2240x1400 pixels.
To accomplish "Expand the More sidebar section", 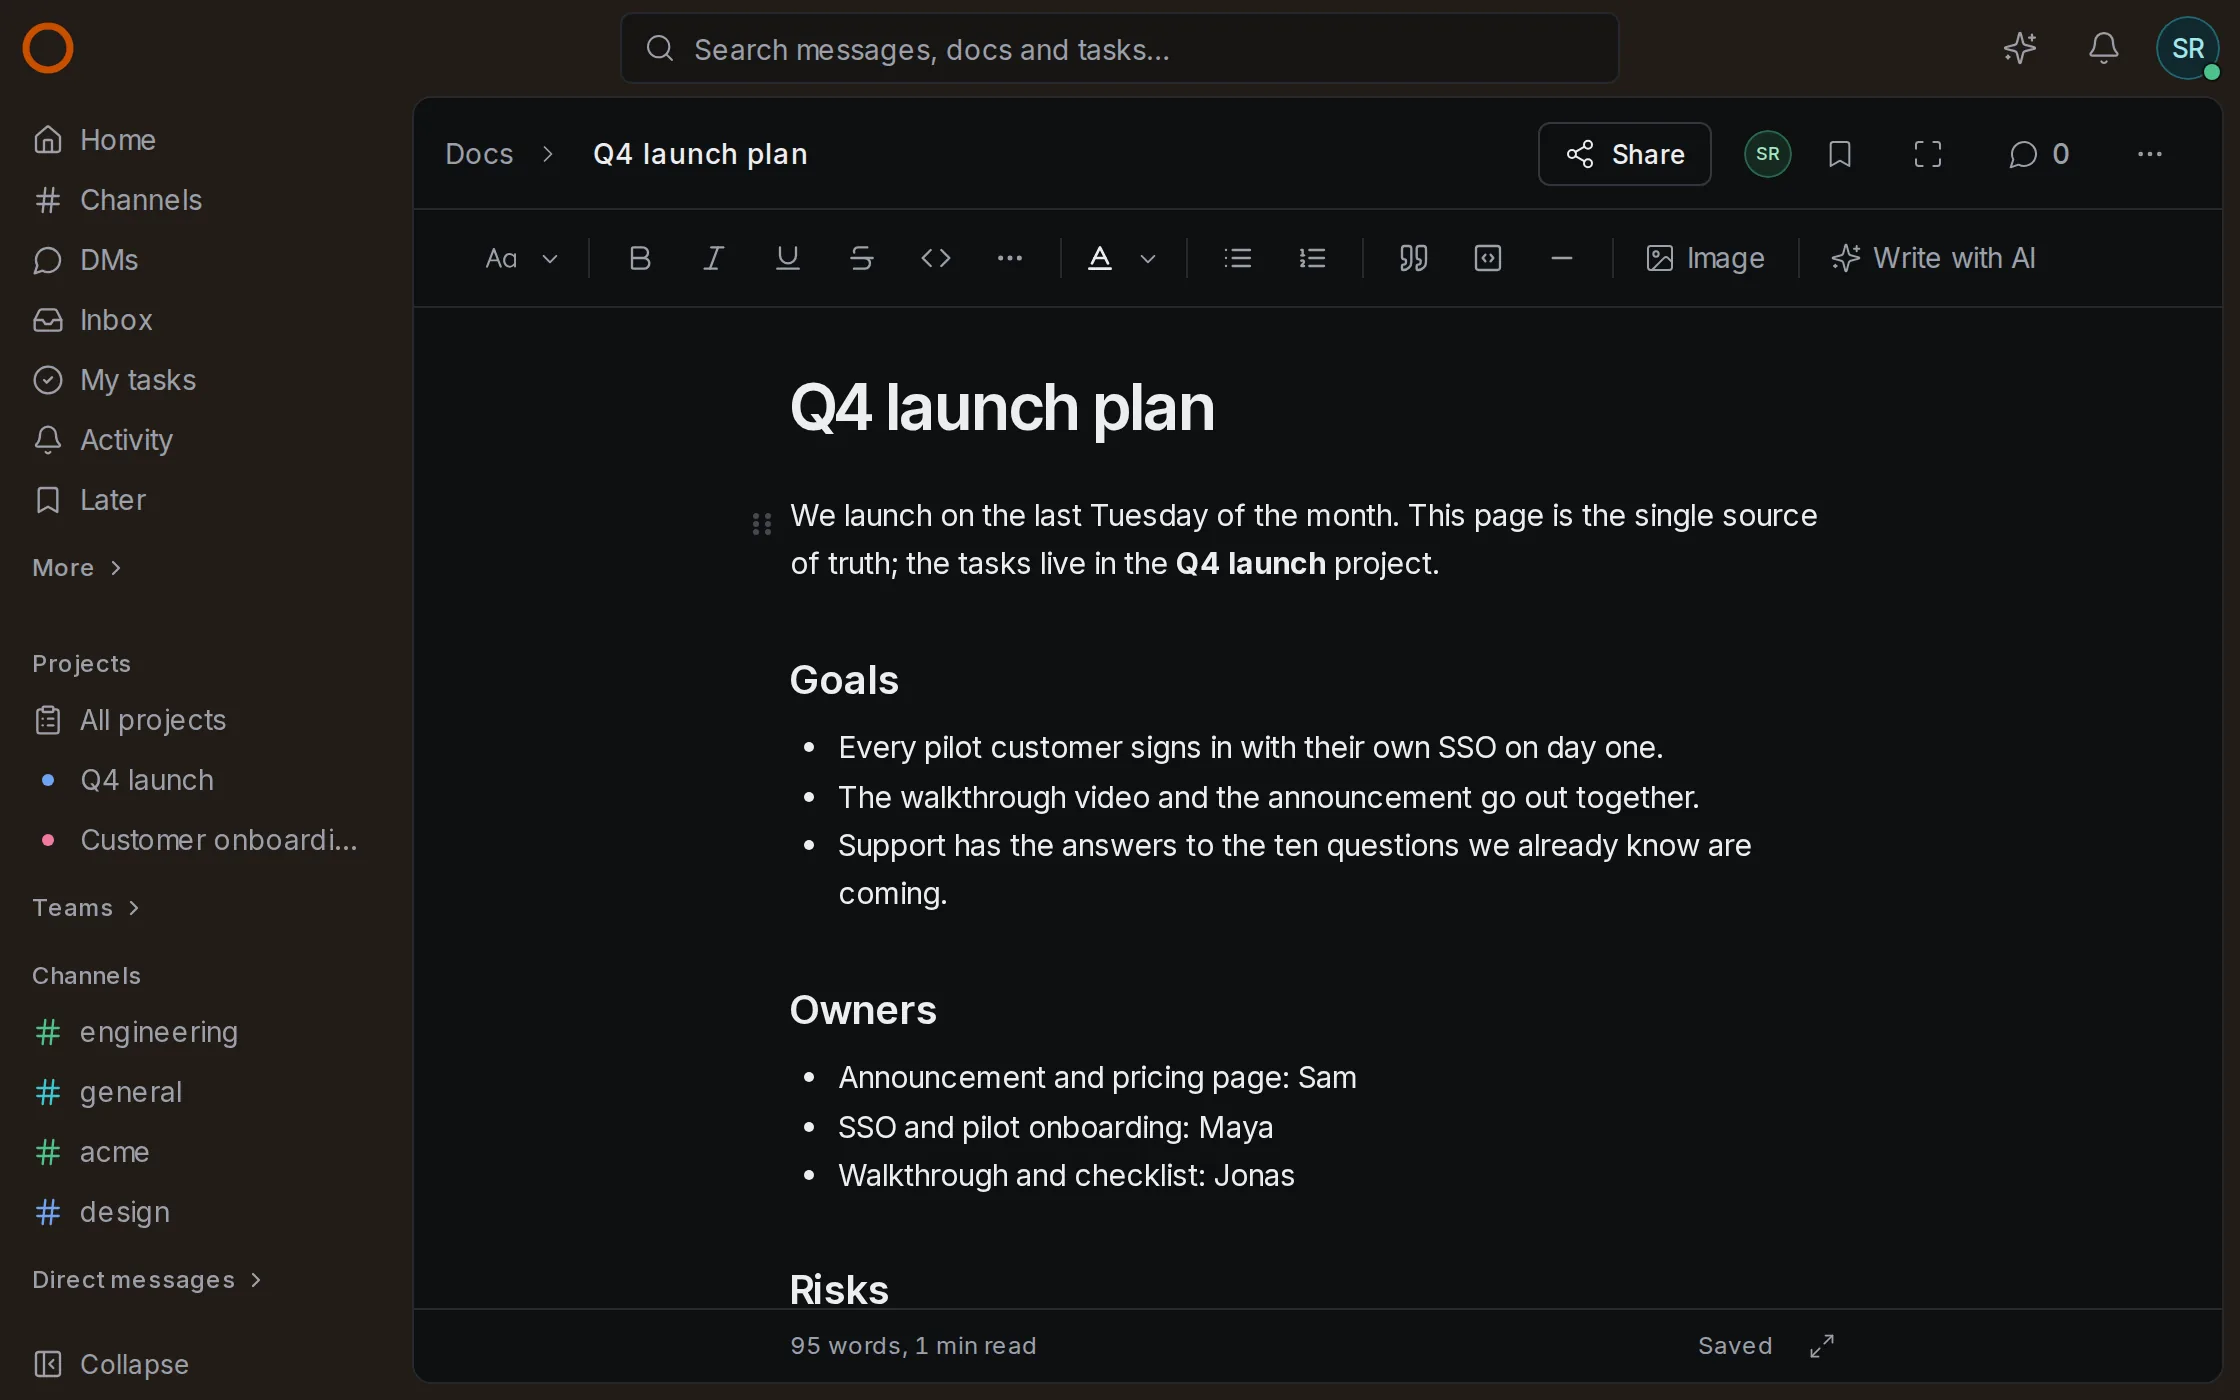I will pos(77,568).
